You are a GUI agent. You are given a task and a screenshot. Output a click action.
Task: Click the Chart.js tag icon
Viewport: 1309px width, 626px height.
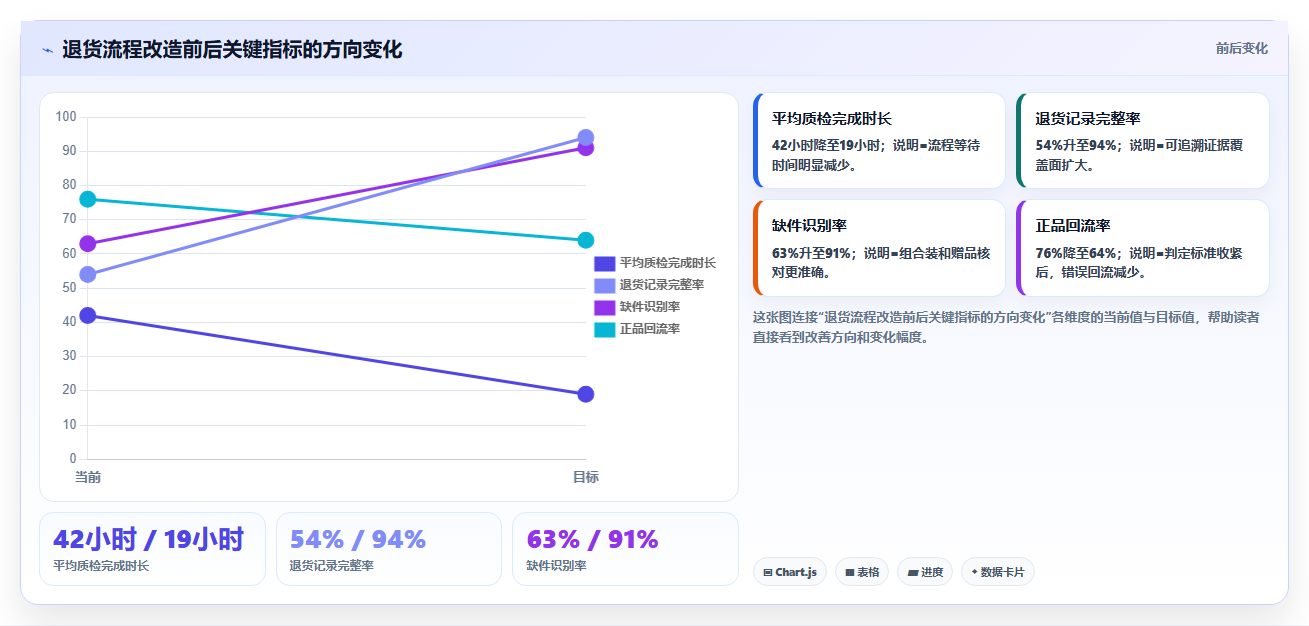768,573
